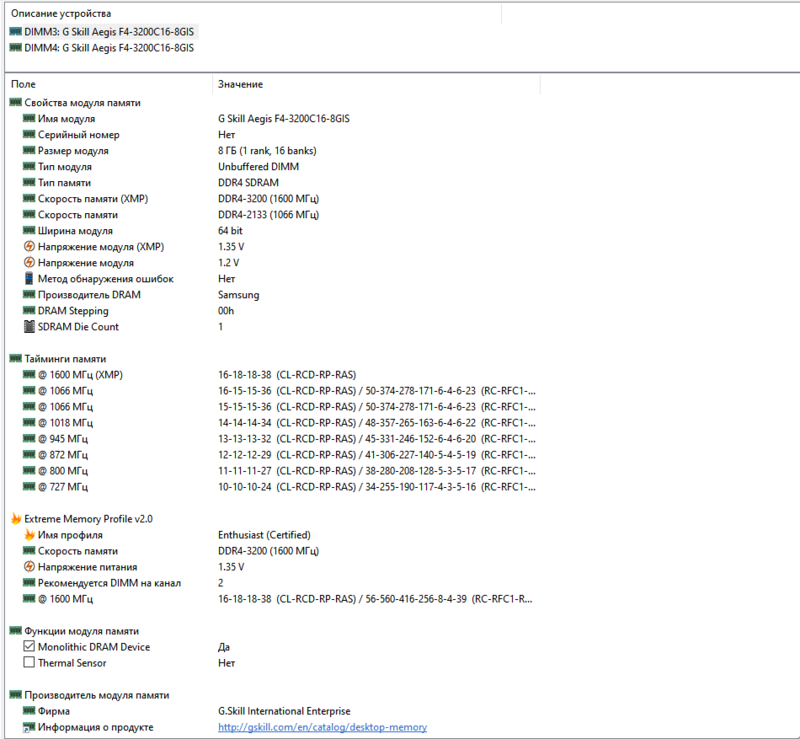Viewport: 800px width, 739px height.
Task: Click the lightning icon beside Напряжение модуля (XMP)
Action: [x=29, y=247]
